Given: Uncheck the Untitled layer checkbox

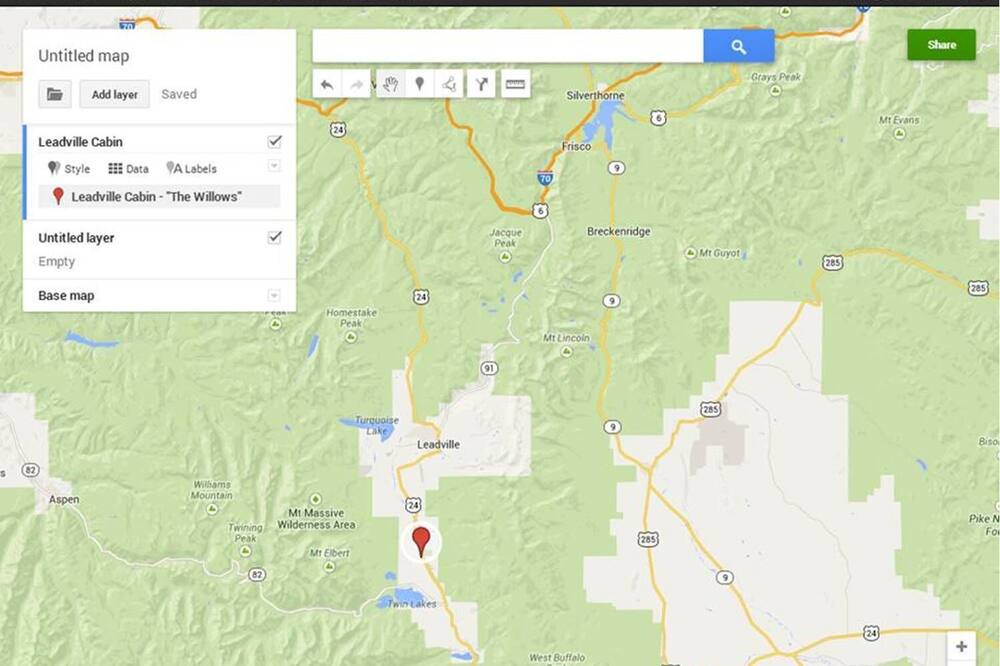Looking at the screenshot, I should pyautogui.click(x=274, y=237).
